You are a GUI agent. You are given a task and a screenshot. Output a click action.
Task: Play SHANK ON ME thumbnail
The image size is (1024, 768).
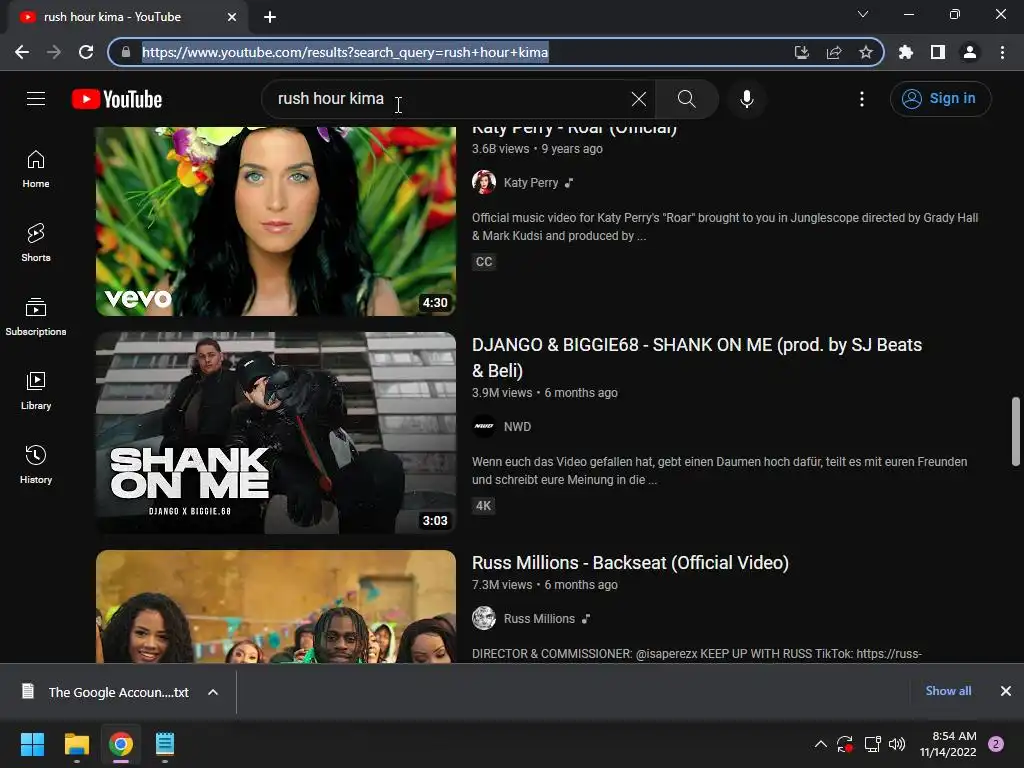click(x=276, y=433)
